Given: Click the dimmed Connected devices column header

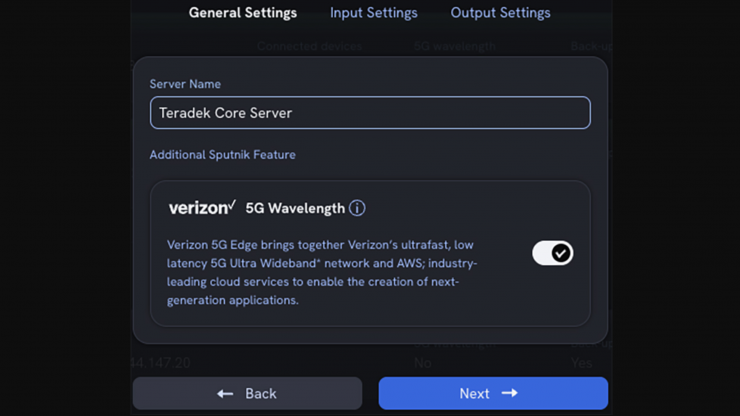Looking at the screenshot, I should tap(309, 46).
